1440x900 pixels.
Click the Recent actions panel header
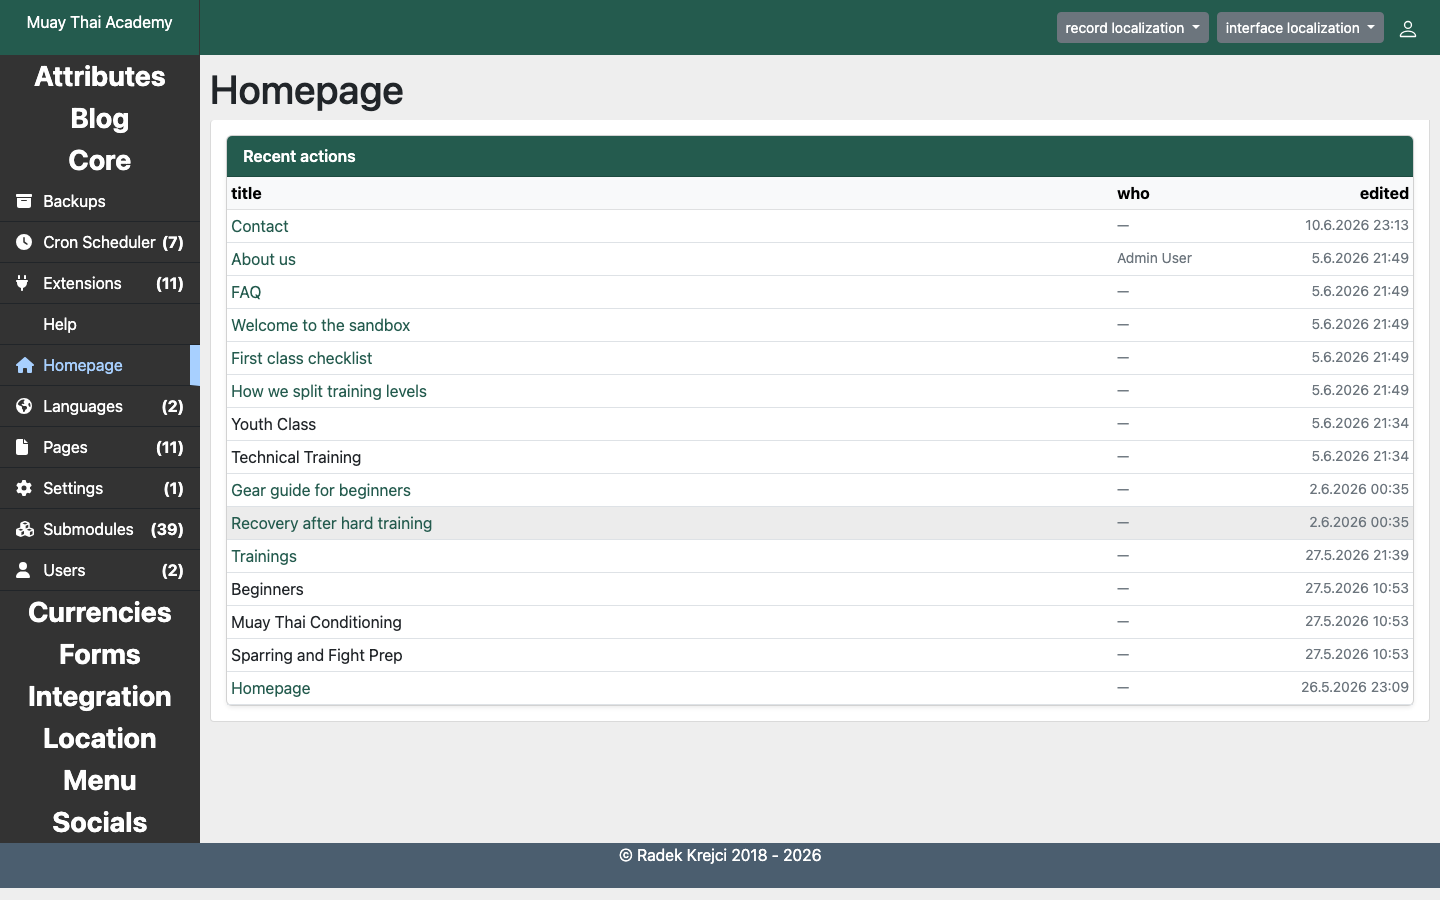820,156
